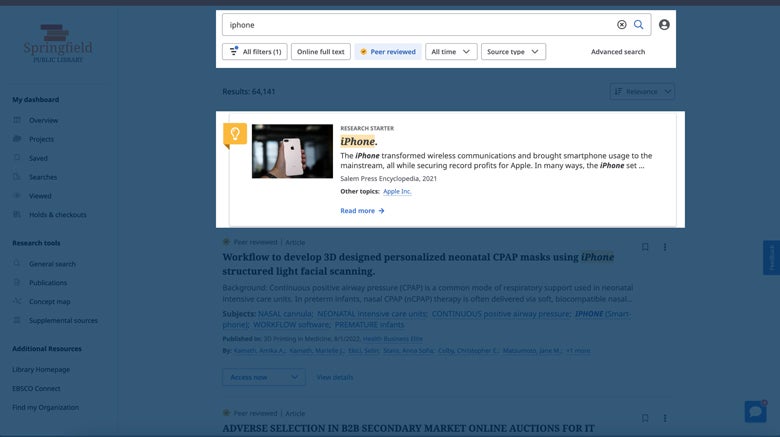Go to Saved in My dashboard
Image resolution: width=780 pixels, height=437 pixels.
click(x=38, y=158)
